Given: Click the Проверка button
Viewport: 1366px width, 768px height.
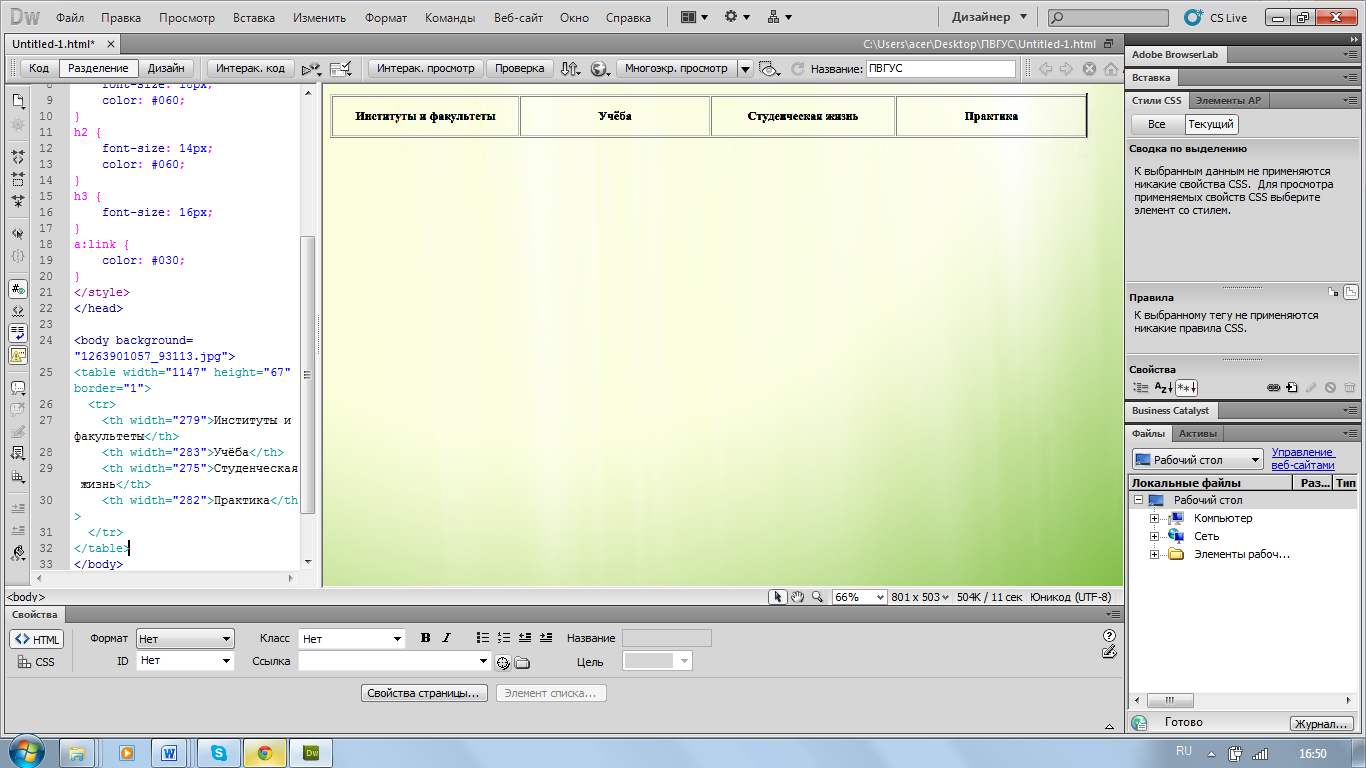Looking at the screenshot, I should [x=520, y=69].
